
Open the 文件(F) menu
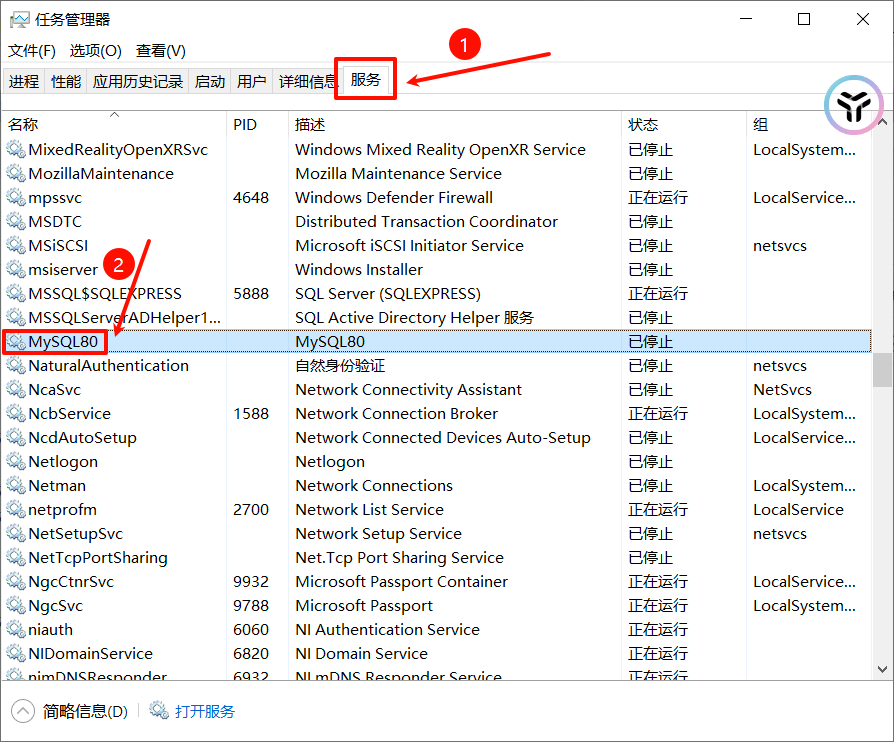point(32,51)
